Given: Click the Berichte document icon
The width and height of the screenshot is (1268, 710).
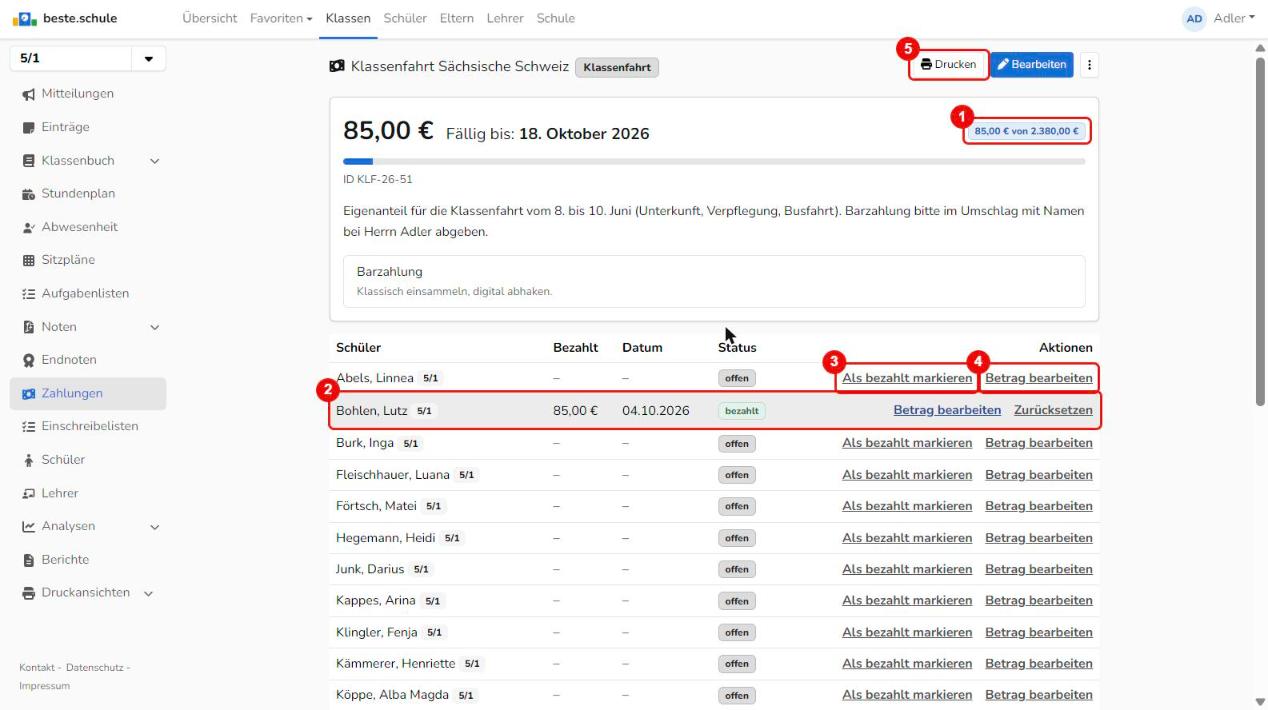Looking at the screenshot, I should (27, 560).
